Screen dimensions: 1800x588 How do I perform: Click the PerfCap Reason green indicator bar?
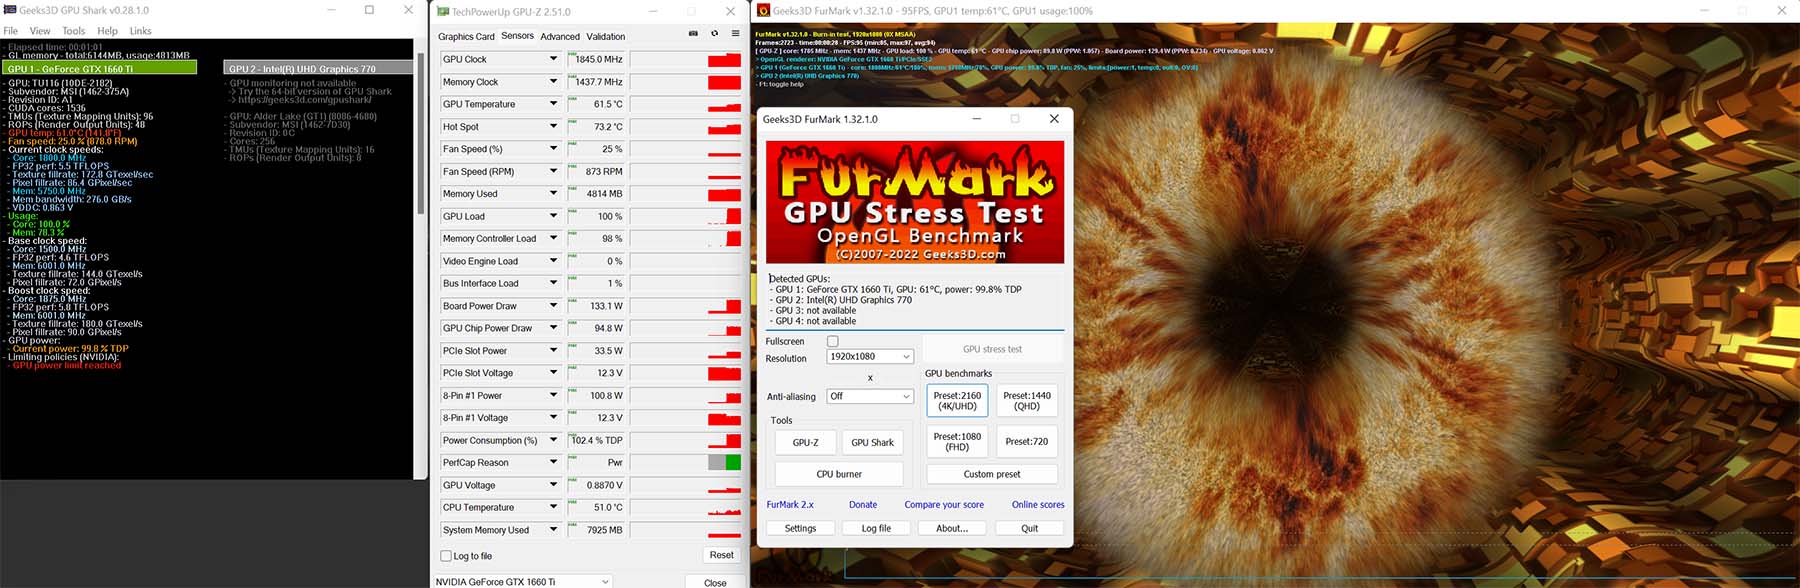click(x=733, y=462)
